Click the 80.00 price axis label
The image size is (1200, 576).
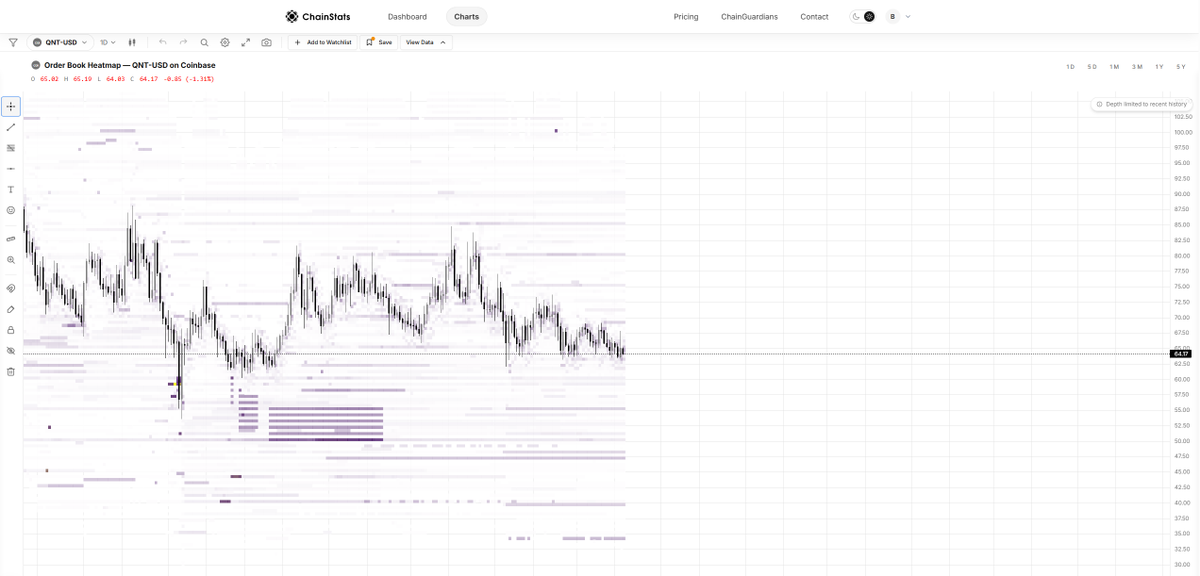1182,256
